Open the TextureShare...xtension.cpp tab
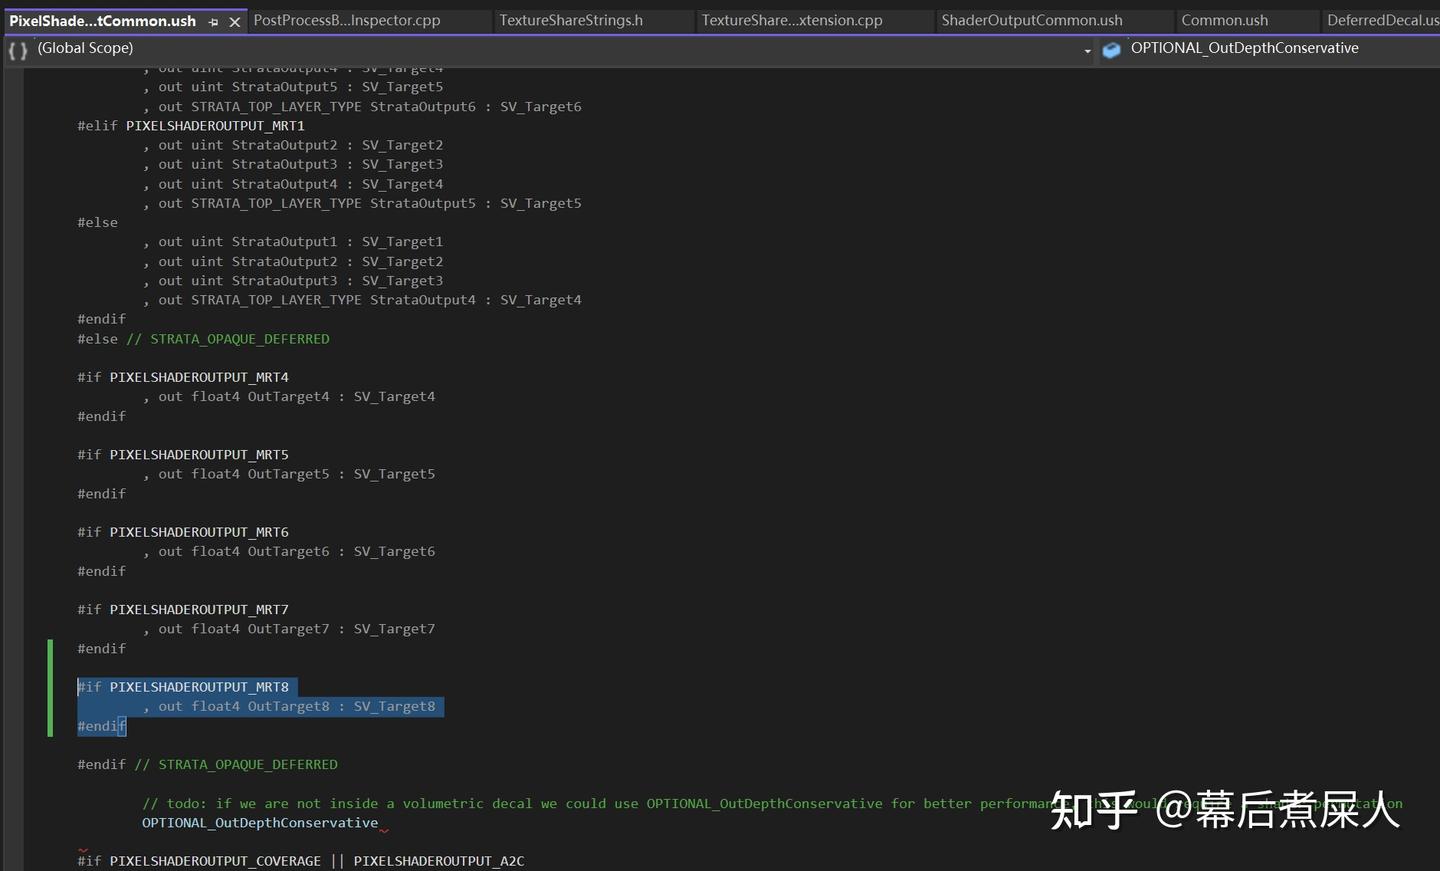Image resolution: width=1440 pixels, height=871 pixels. pyautogui.click(x=791, y=20)
